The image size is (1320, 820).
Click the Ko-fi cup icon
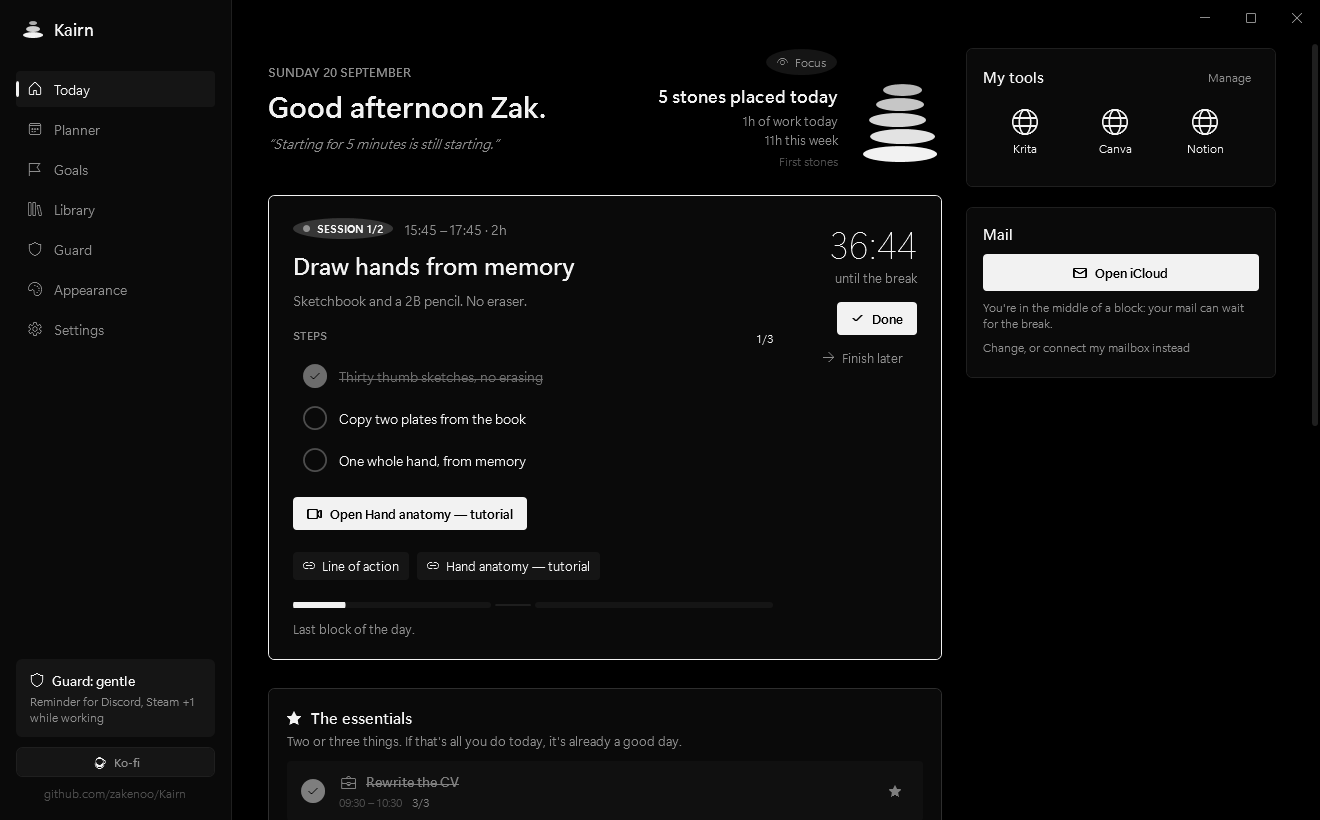click(100, 762)
